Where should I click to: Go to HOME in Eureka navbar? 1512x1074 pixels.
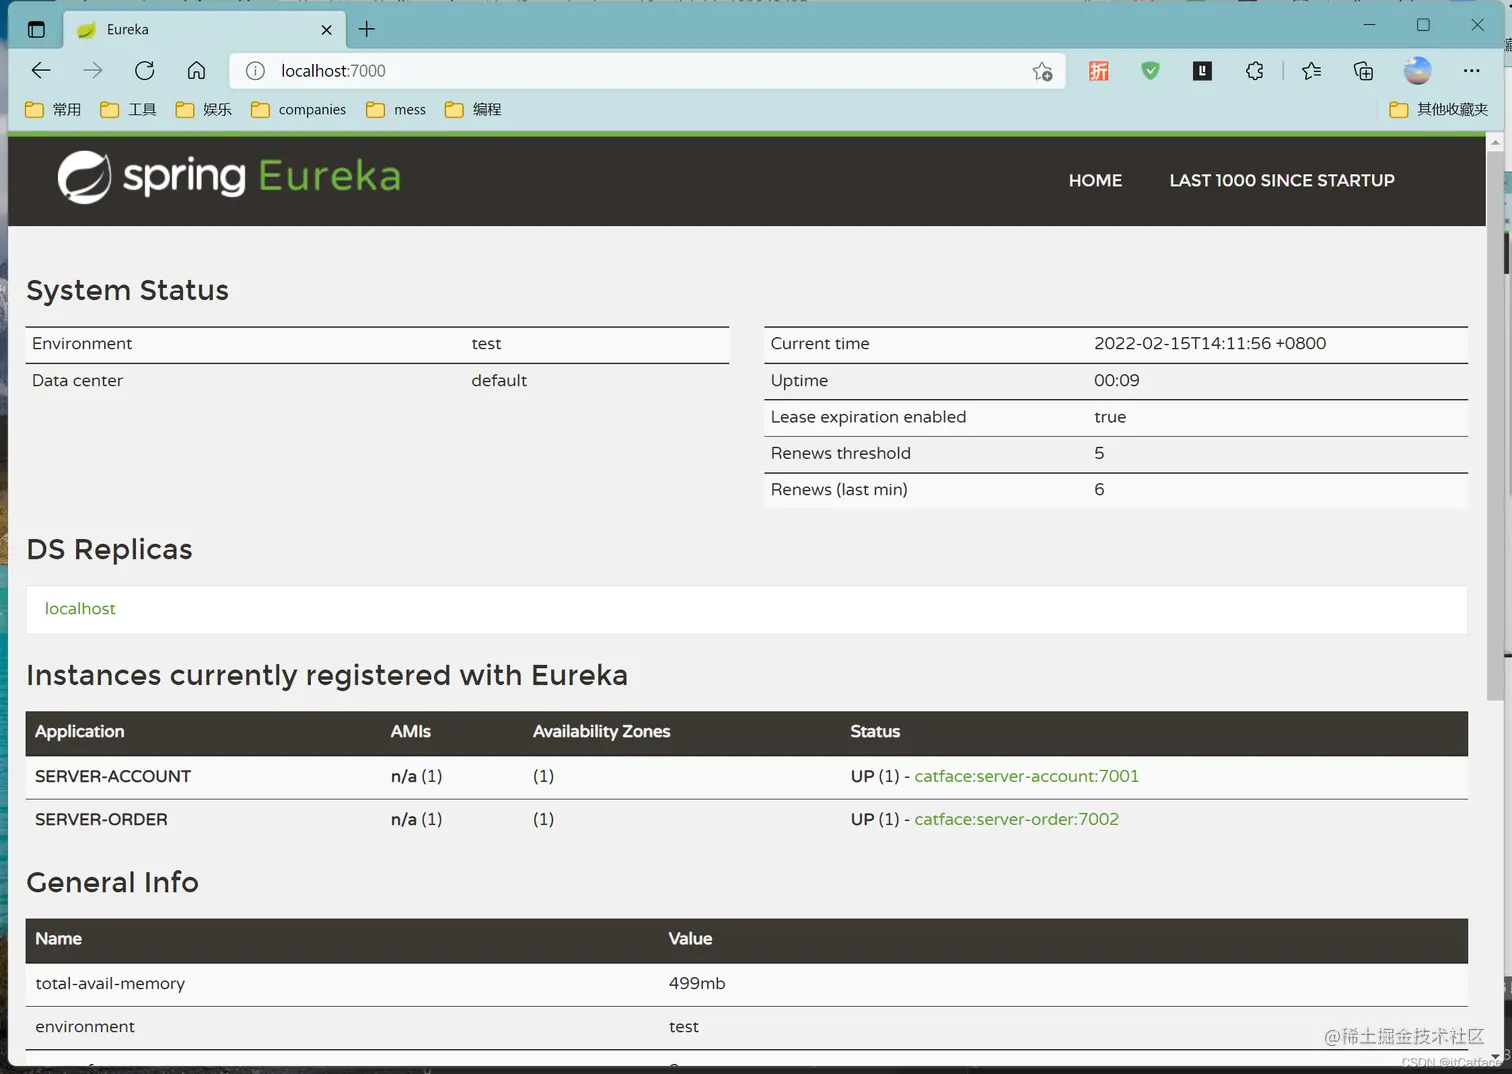(1095, 181)
